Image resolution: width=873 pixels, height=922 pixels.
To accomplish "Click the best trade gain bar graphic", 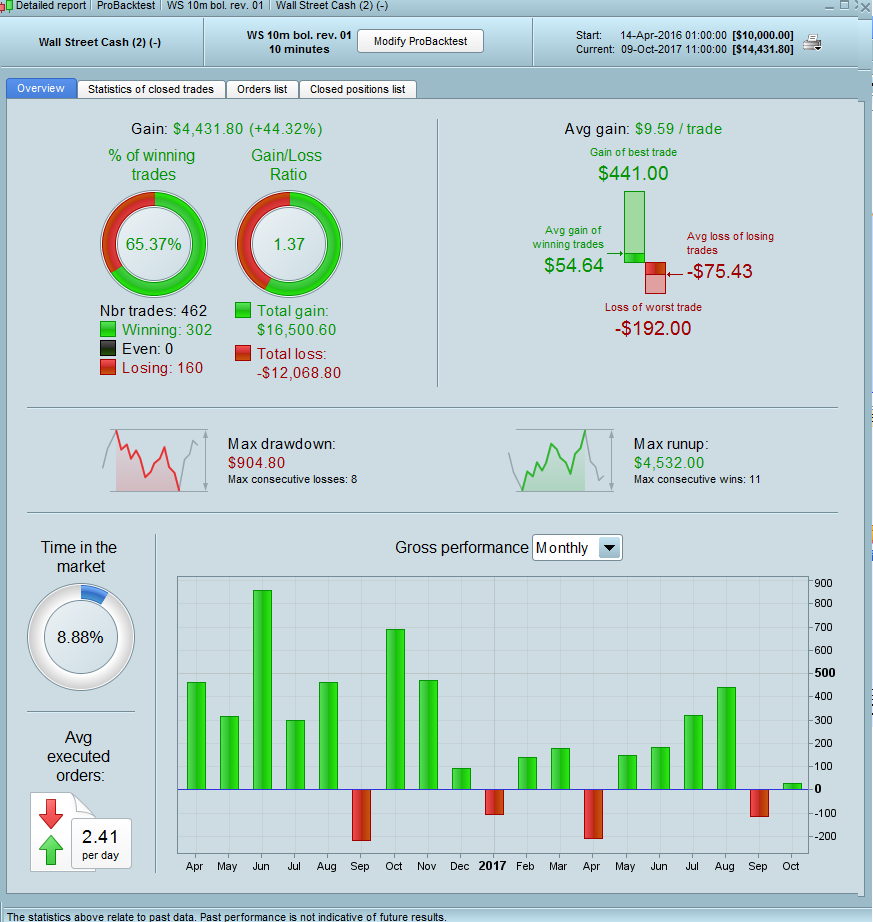I will click(x=634, y=227).
